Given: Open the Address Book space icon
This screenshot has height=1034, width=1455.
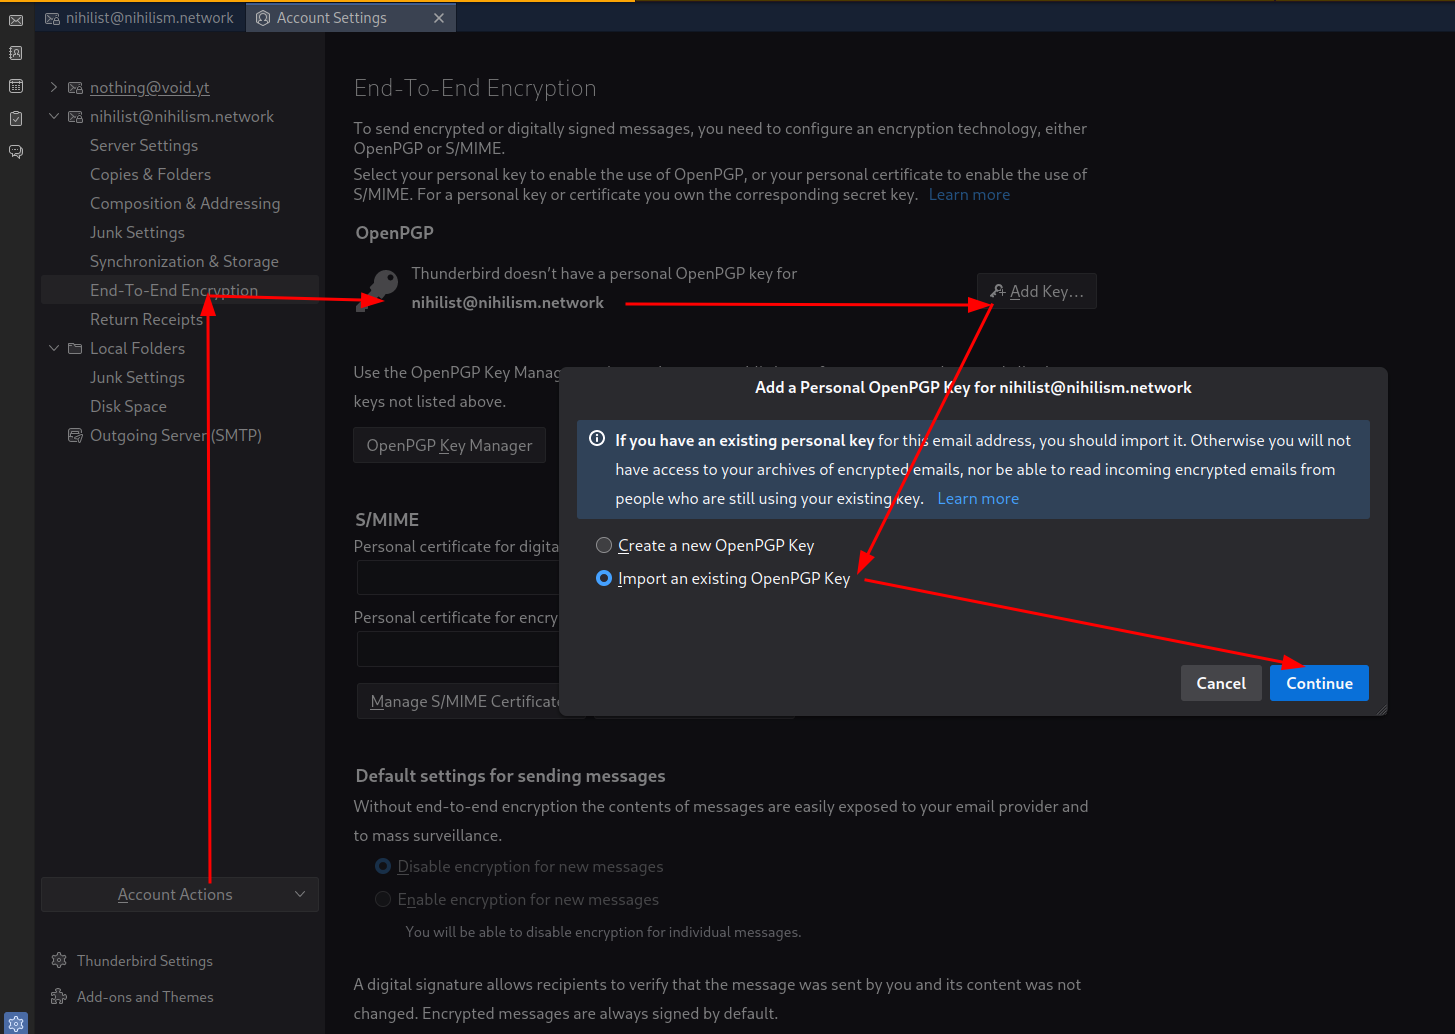Looking at the screenshot, I should (16, 53).
